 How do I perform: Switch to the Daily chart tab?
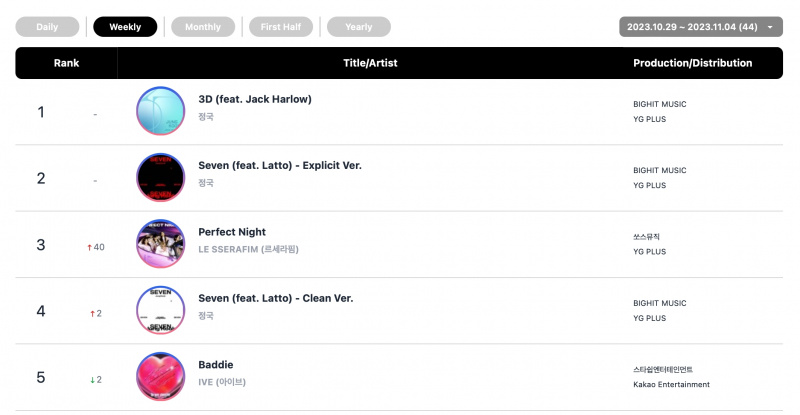(47, 27)
